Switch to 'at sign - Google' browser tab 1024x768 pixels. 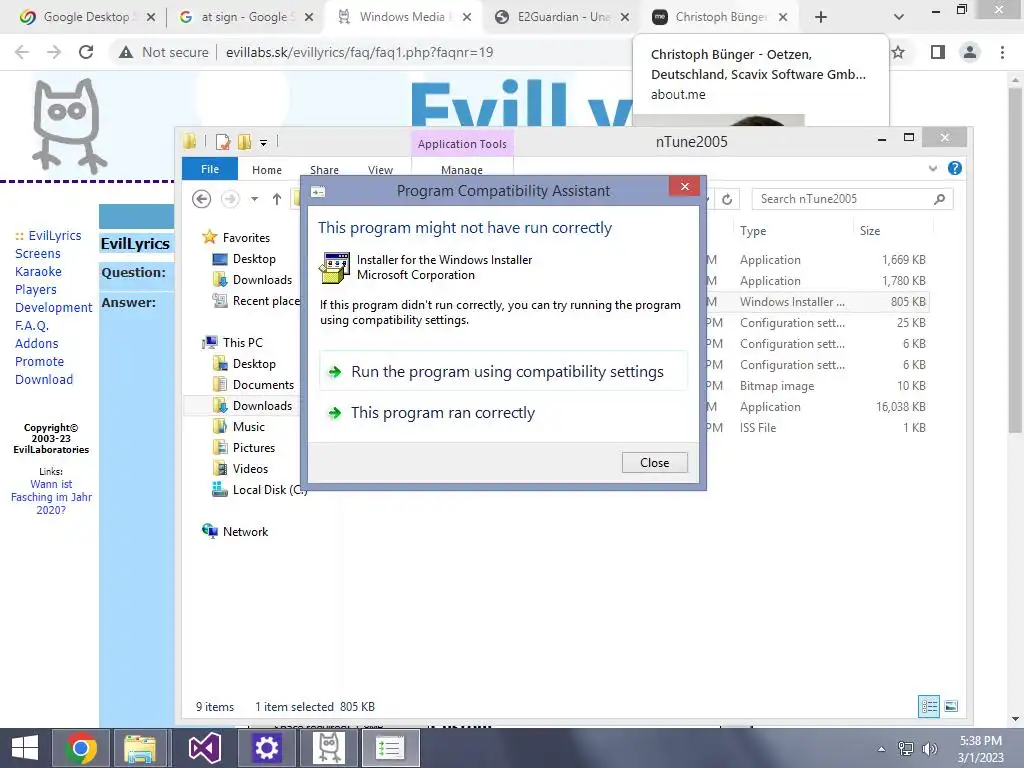(x=246, y=17)
